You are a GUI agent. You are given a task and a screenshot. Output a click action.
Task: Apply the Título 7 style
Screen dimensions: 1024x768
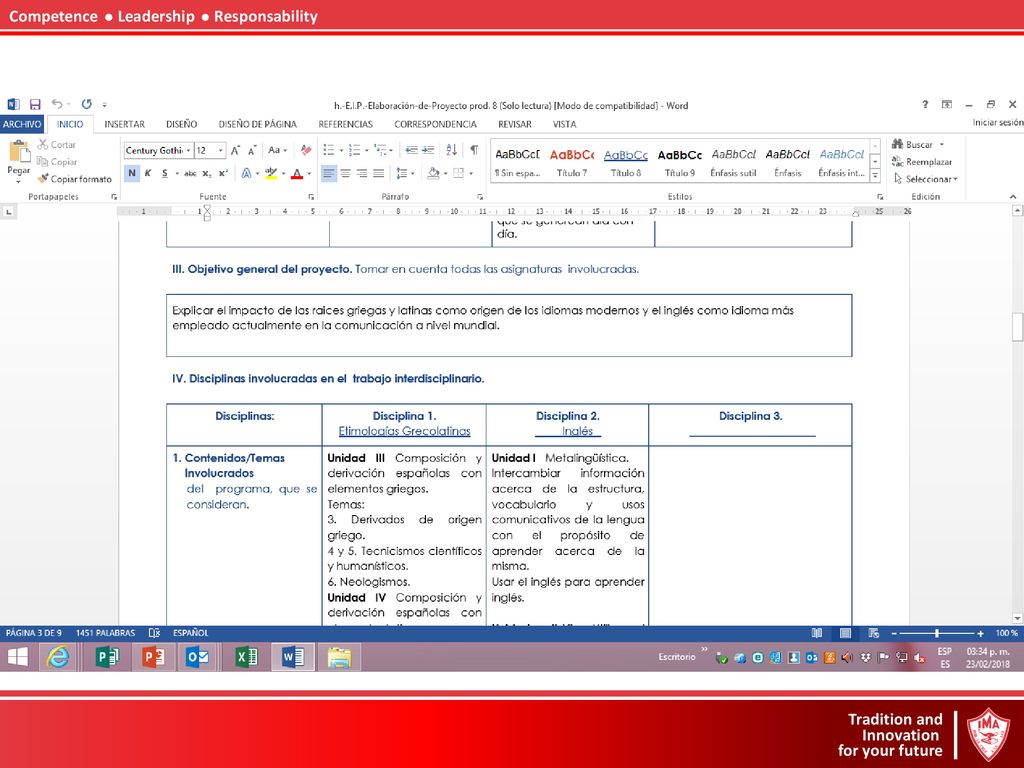coord(571,162)
